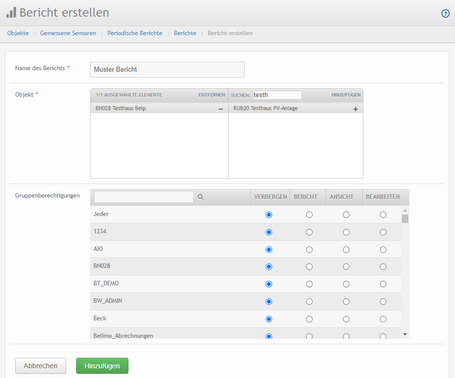Open the help question mark icon
Image resolution: width=455 pixels, height=378 pixels.
click(445, 13)
